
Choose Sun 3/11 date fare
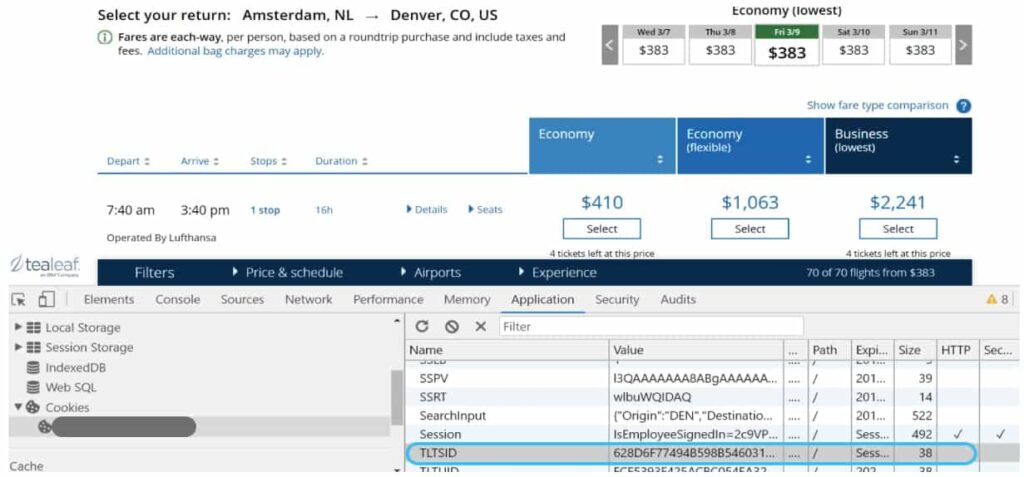pyautogui.click(x=920, y=45)
